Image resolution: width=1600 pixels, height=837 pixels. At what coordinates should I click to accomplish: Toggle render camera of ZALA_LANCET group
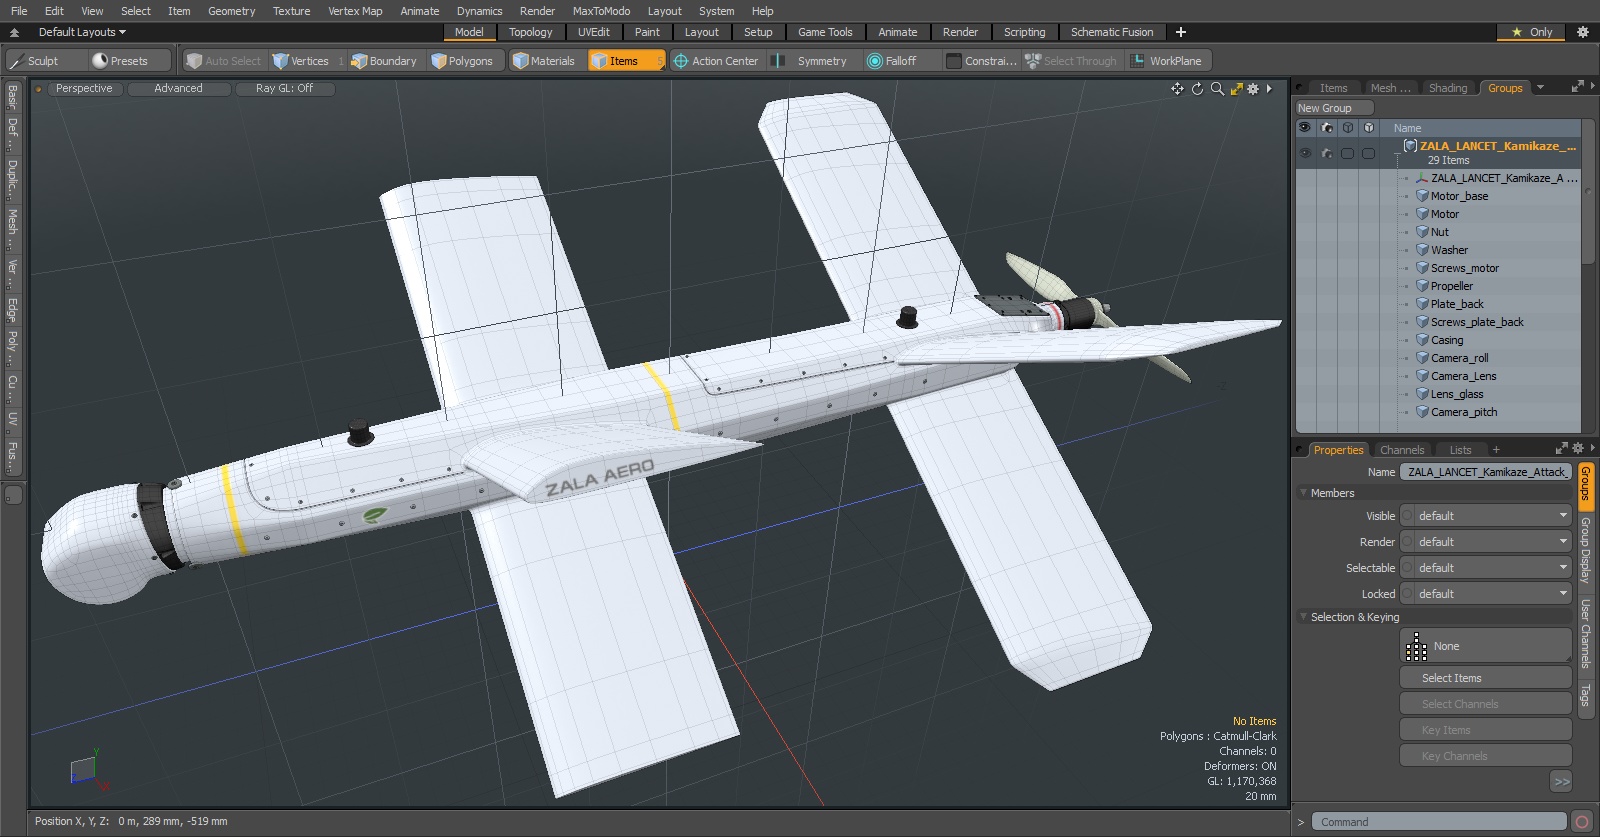[x=1327, y=154]
